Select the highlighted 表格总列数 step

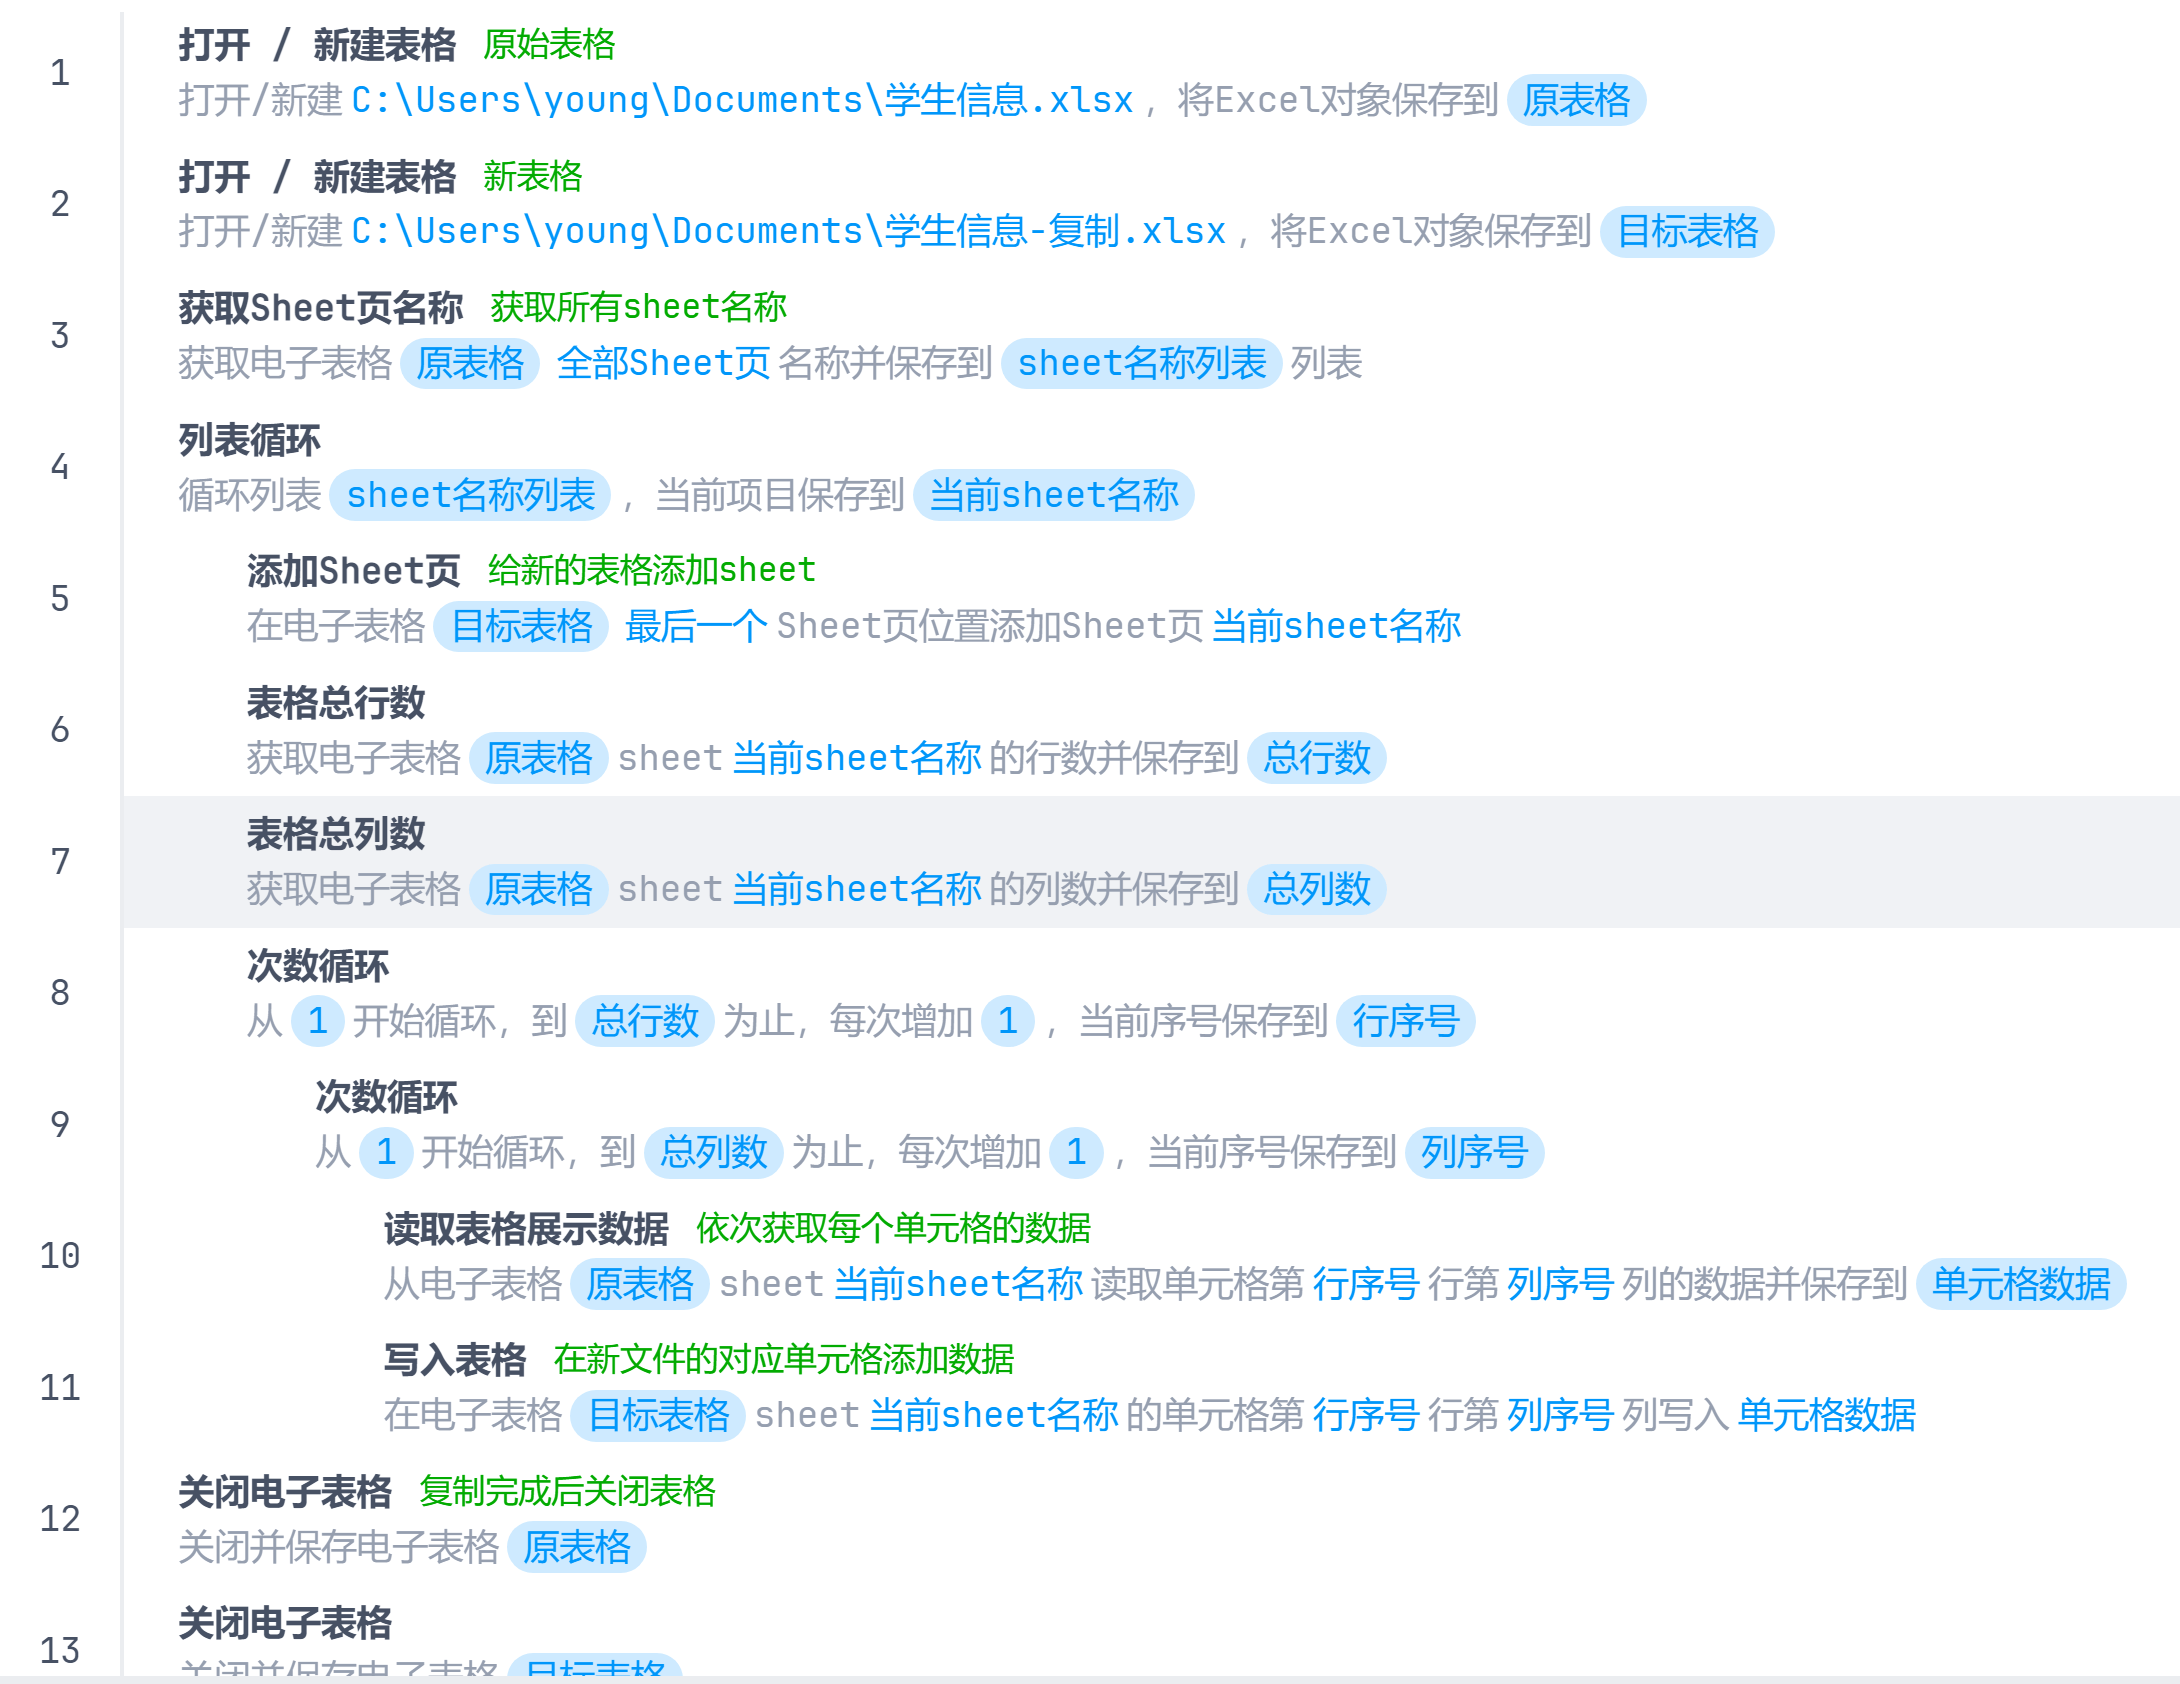tap(336, 834)
